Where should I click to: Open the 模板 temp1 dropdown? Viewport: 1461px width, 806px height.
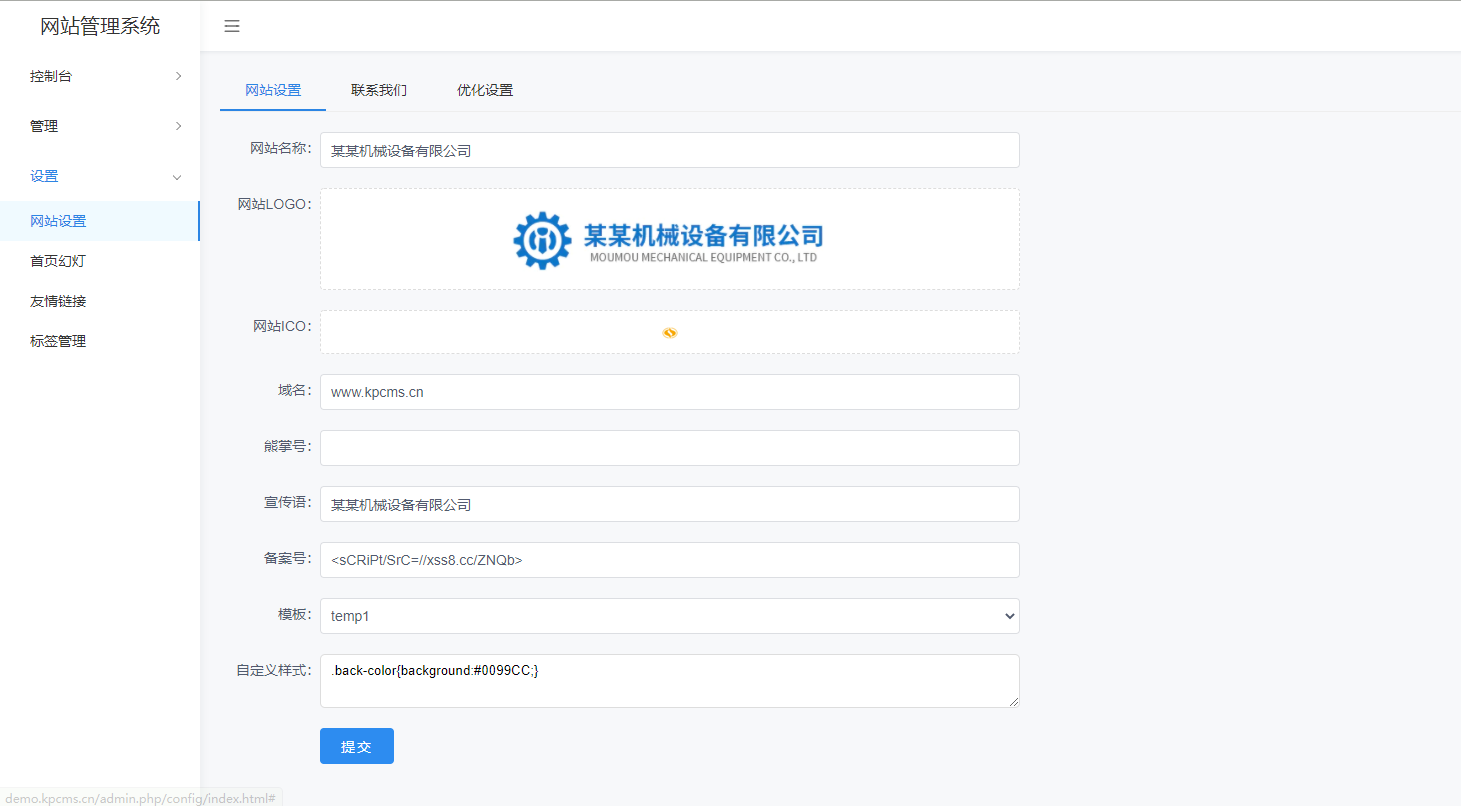[x=669, y=616]
